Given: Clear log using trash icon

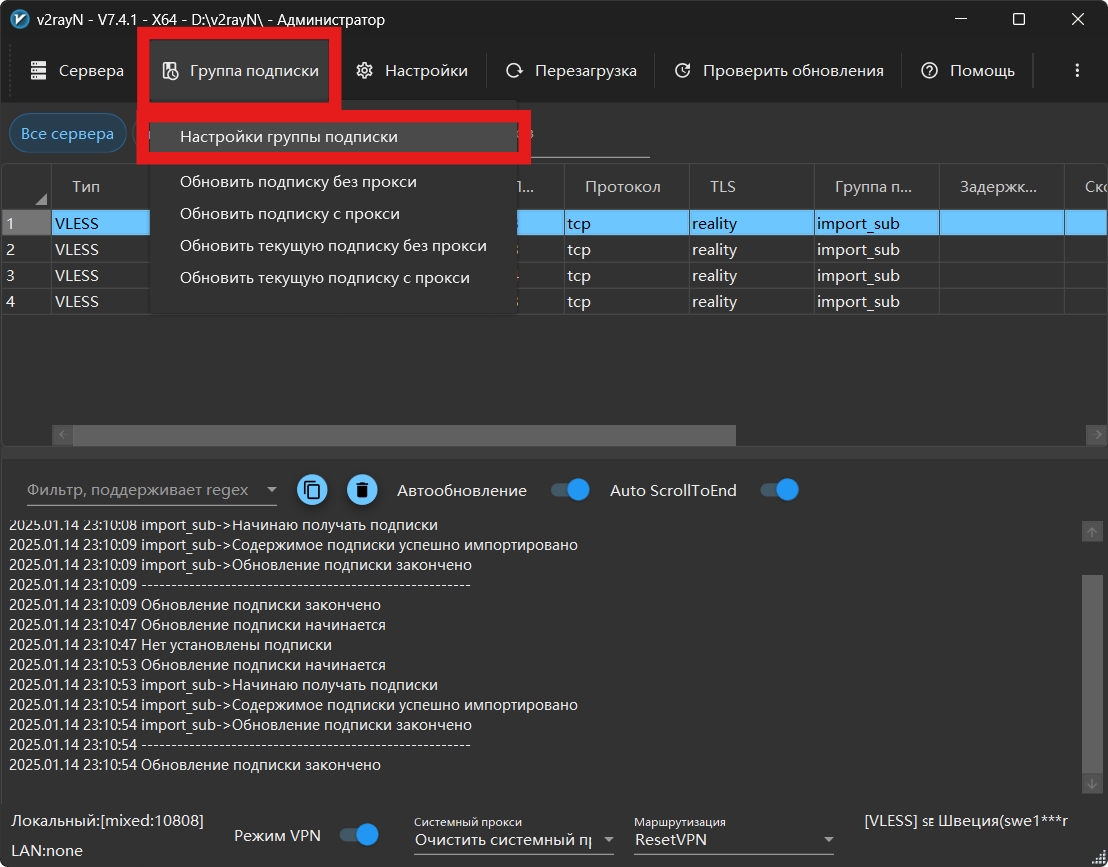Looking at the screenshot, I should click(x=362, y=490).
